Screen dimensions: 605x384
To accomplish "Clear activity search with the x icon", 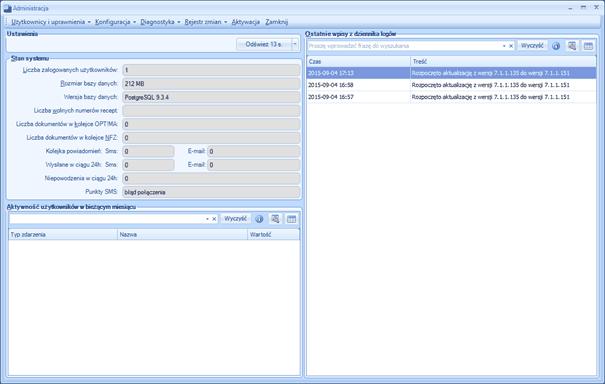I will [214, 219].
